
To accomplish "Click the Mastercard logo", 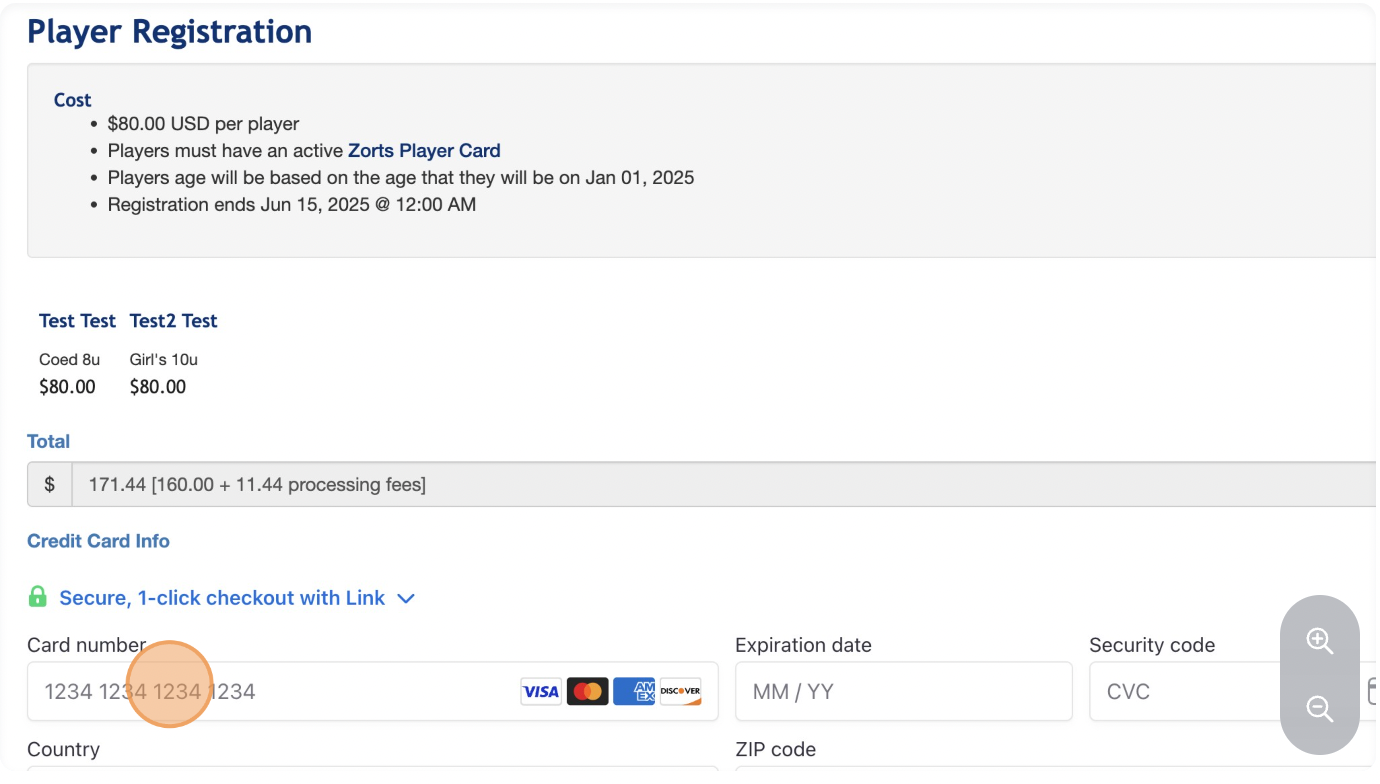I will (588, 691).
